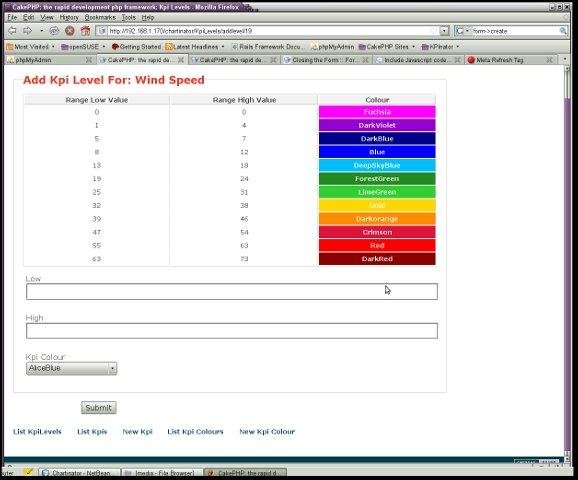578x480 pixels.
Task: Click the Colour column header
Action: pos(377,100)
